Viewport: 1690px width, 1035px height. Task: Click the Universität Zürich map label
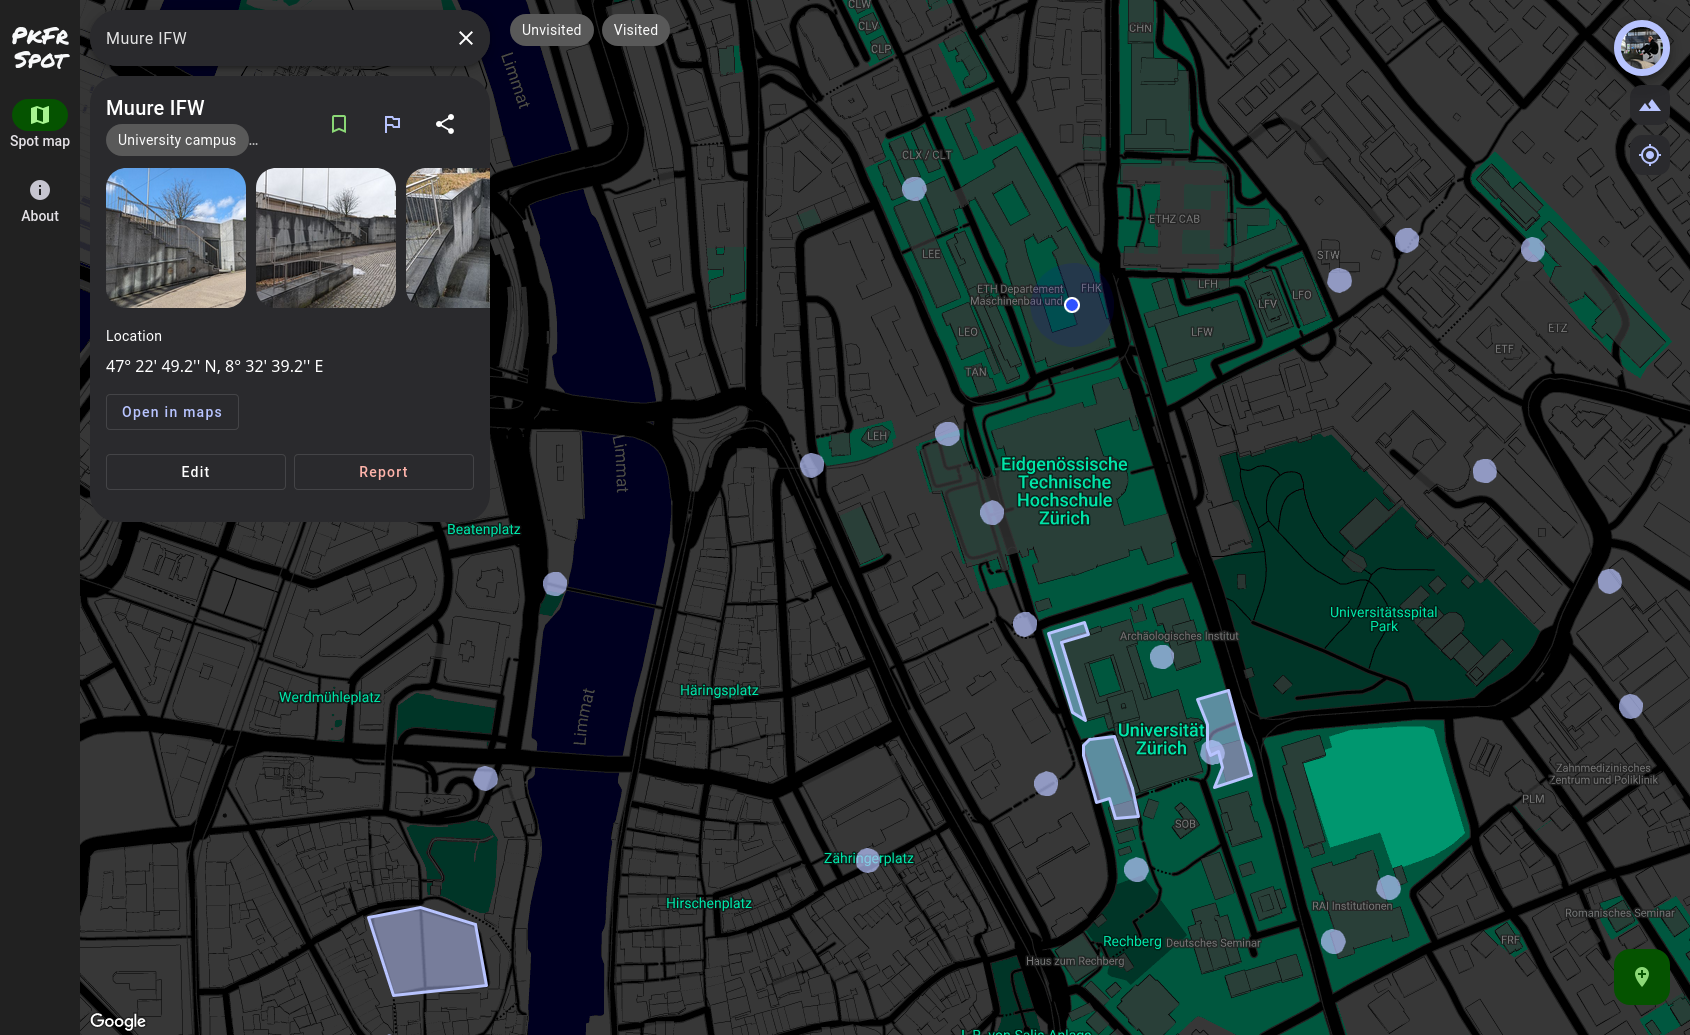tap(1161, 739)
